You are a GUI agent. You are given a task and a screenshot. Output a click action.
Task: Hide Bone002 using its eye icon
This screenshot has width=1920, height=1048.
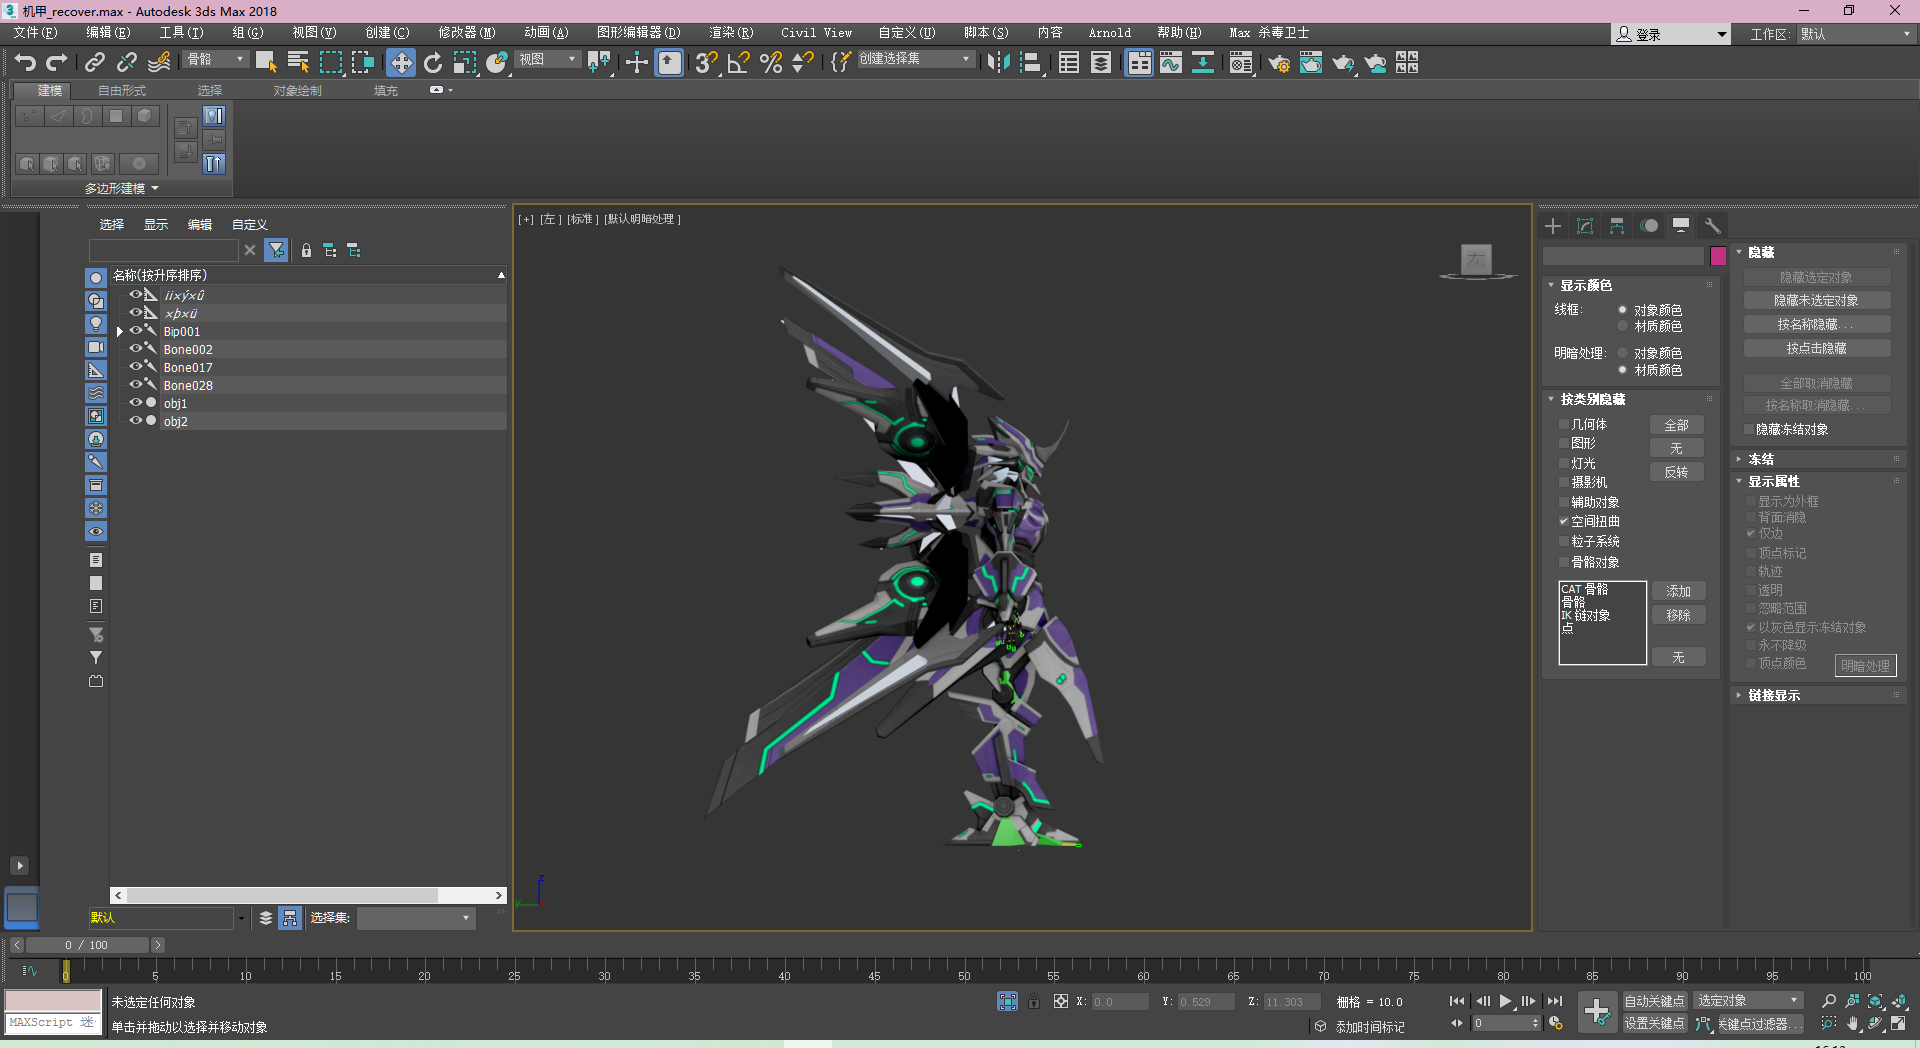click(136, 349)
